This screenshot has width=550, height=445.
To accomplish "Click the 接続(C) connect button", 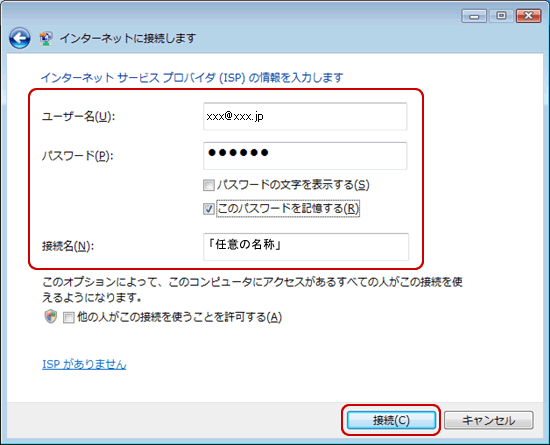I will [391, 420].
